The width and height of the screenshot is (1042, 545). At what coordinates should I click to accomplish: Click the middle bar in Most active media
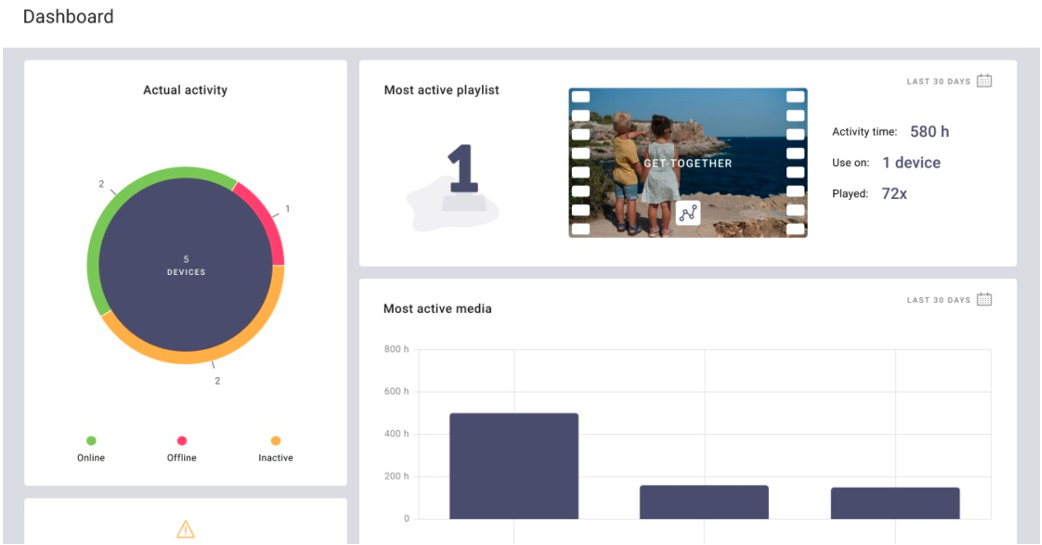click(x=704, y=502)
